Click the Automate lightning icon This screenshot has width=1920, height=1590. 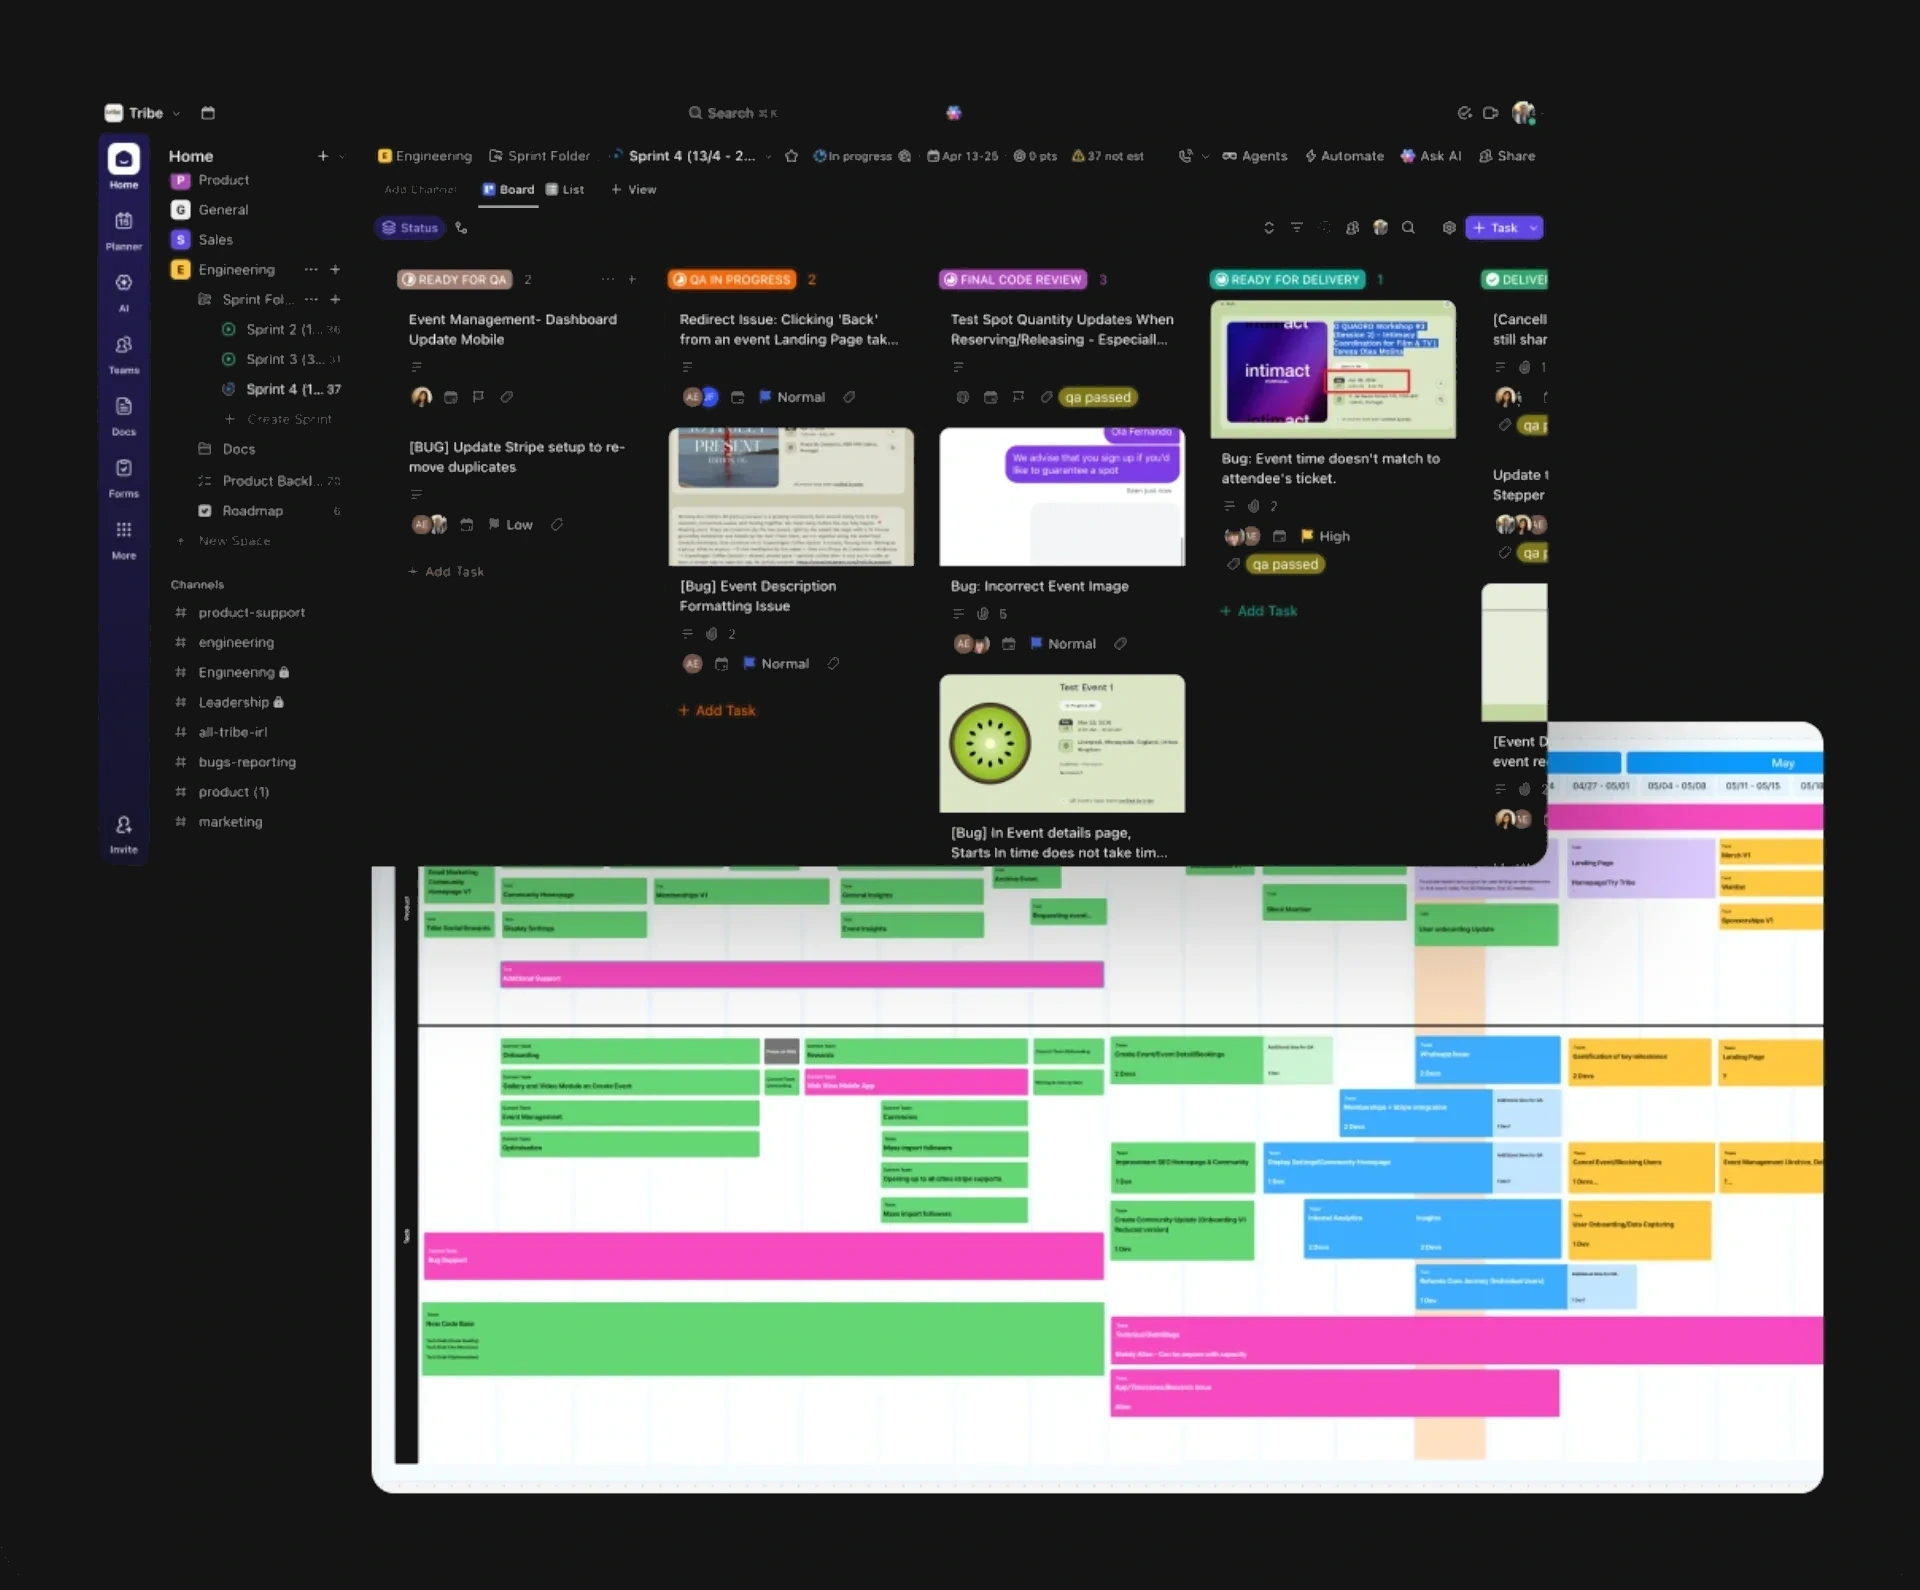tap(1310, 156)
